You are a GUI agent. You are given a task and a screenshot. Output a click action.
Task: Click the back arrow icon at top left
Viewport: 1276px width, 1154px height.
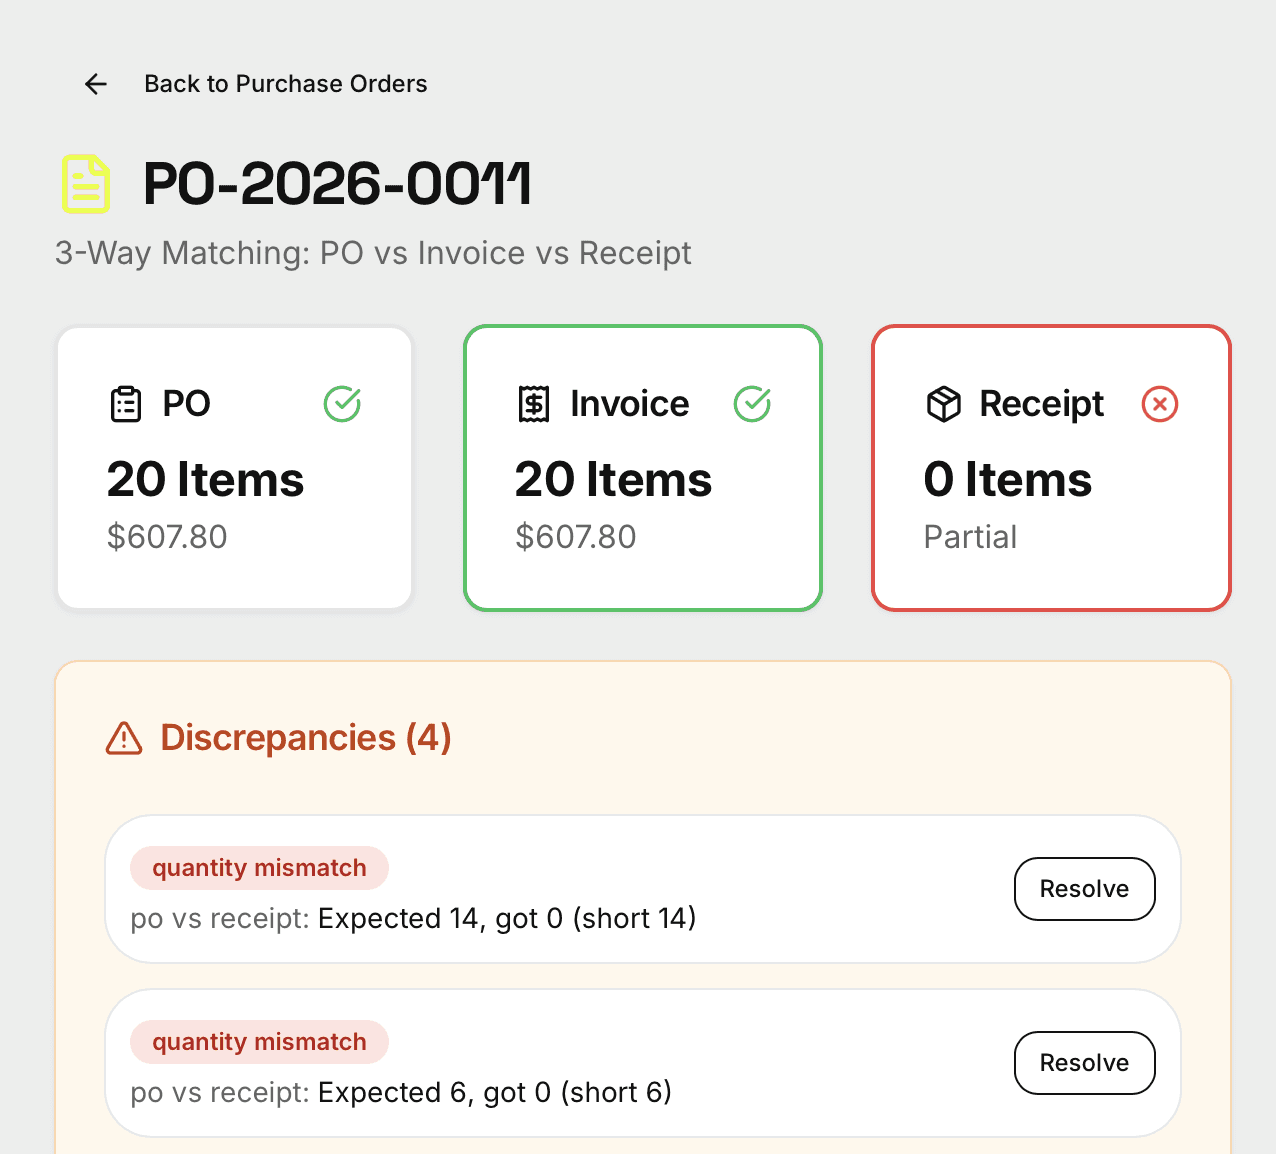point(95,84)
